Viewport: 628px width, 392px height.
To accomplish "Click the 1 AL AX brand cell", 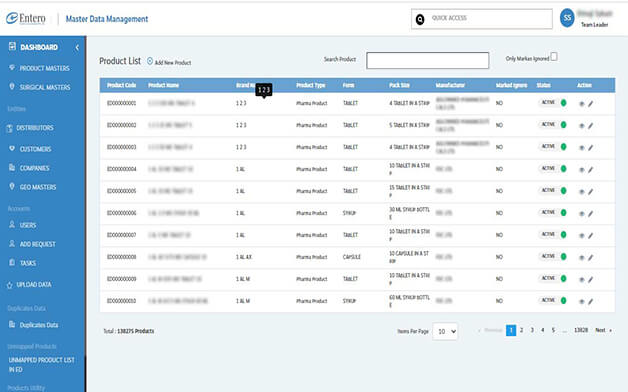I will 244,257.
